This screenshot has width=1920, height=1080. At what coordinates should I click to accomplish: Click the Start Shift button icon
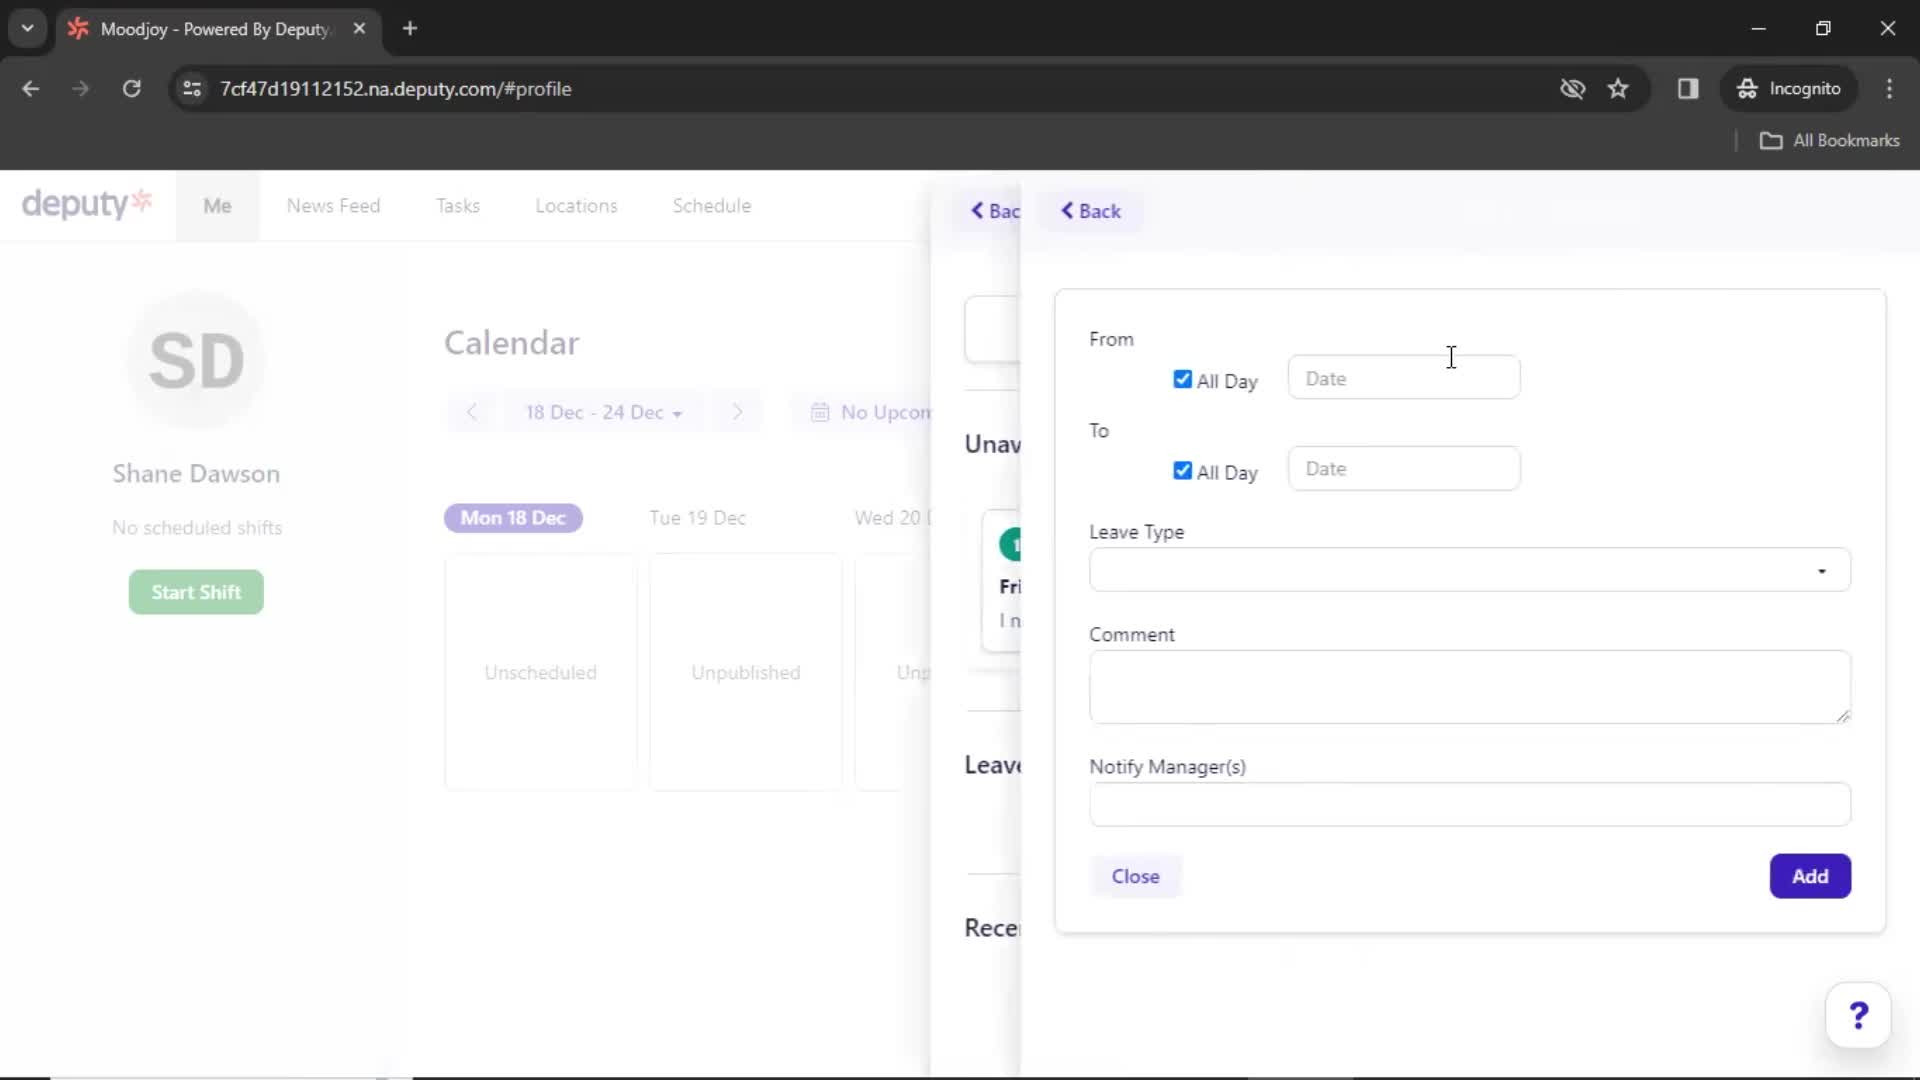tap(195, 592)
